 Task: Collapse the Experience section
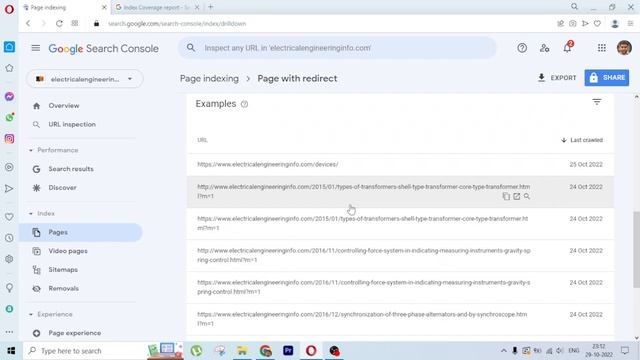[x=31, y=314]
